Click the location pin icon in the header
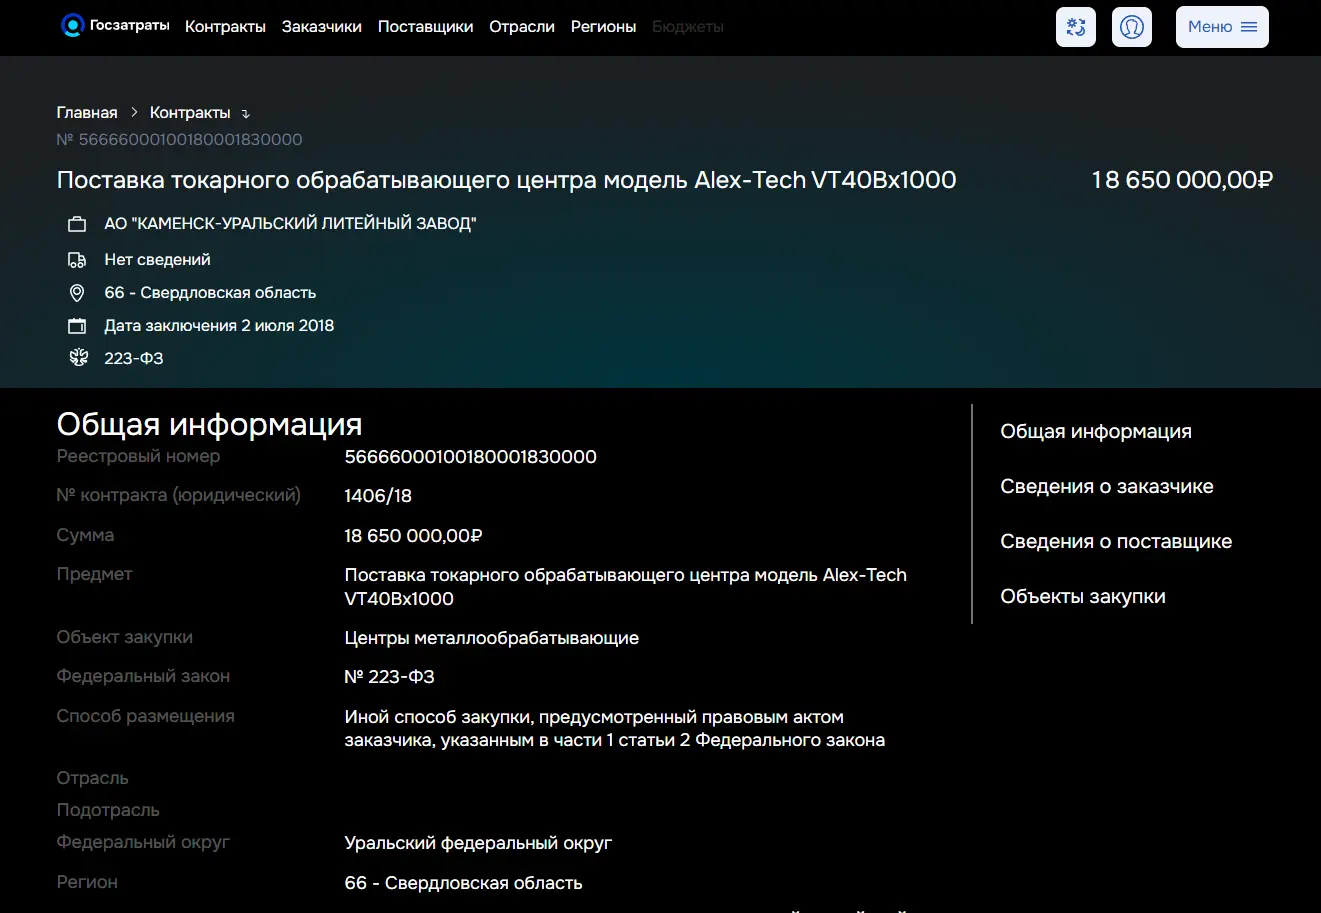The width and height of the screenshot is (1321, 913). click(x=77, y=293)
